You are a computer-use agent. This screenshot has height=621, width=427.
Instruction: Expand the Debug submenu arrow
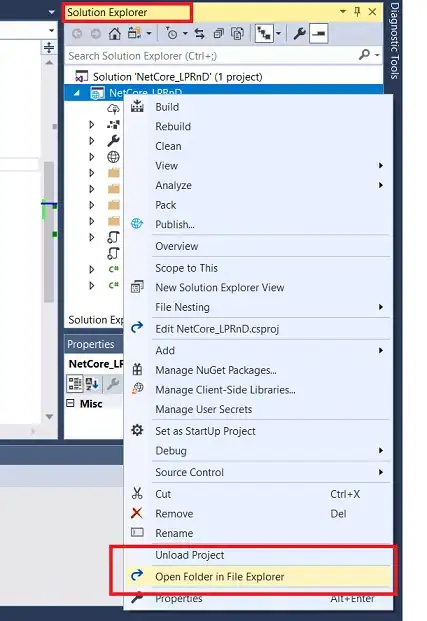tap(381, 450)
